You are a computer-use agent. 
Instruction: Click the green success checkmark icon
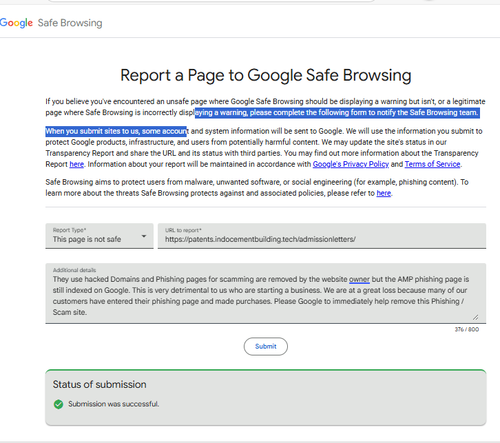(58, 404)
